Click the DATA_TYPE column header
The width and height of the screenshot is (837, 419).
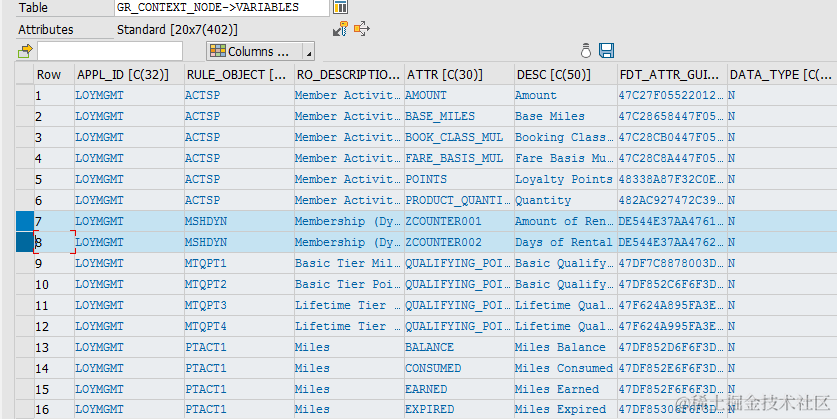[x=782, y=74]
